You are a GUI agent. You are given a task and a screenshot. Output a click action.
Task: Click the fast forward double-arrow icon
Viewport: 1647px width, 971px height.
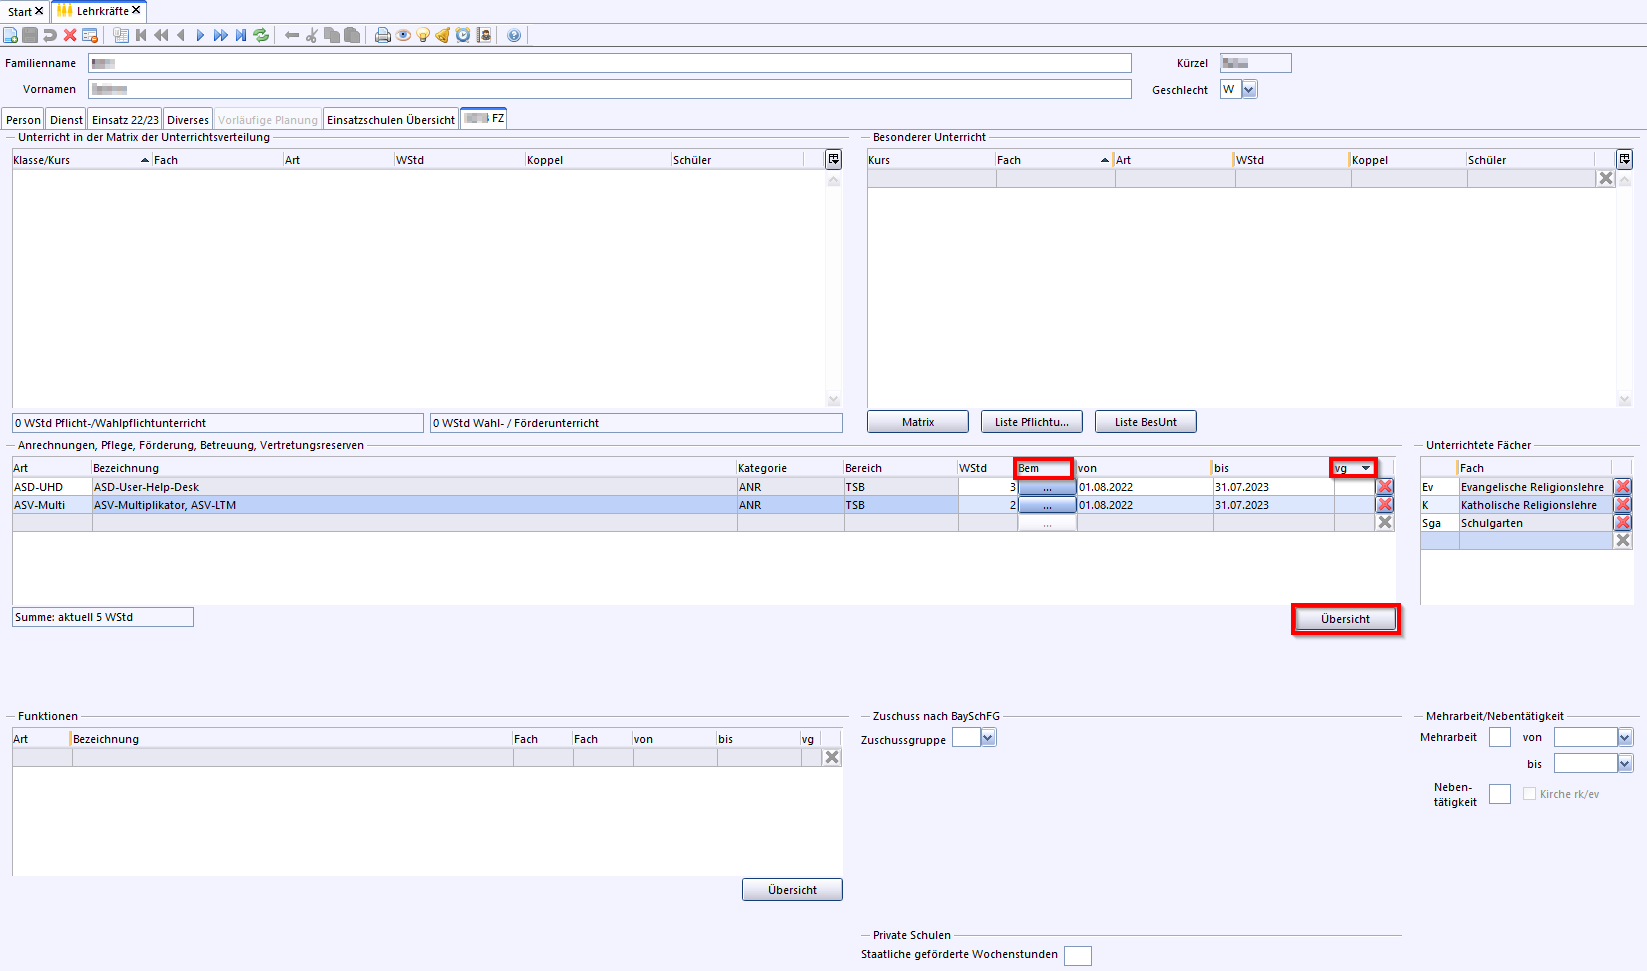click(x=220, y=35)
